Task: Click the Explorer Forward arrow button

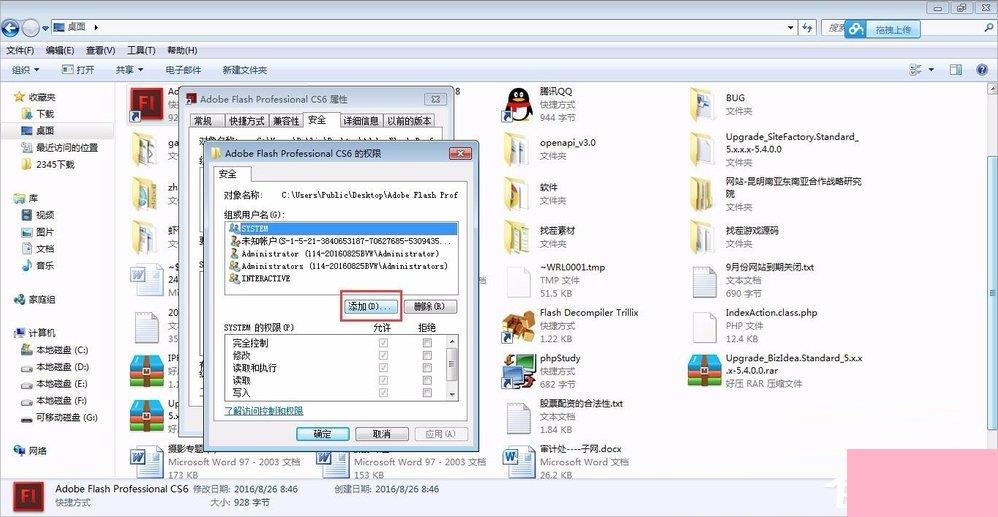Action: tap(31, 27)
